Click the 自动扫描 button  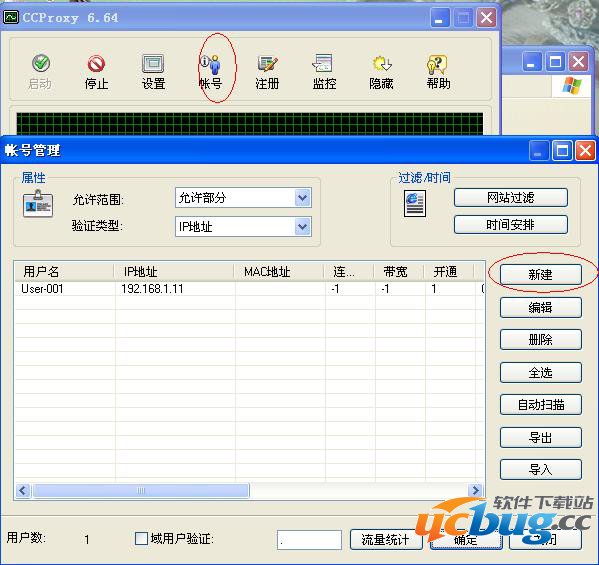pos(541,405)
